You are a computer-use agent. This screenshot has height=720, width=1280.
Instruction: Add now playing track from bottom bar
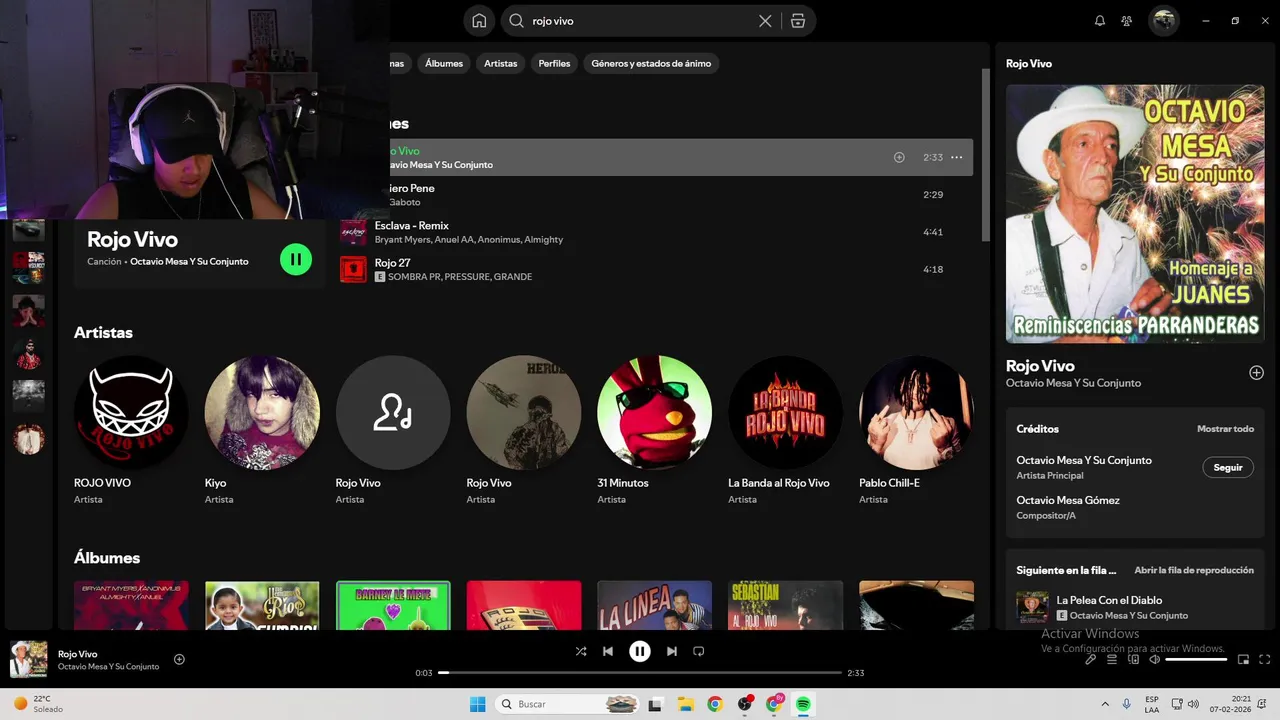tap(179, 659)
